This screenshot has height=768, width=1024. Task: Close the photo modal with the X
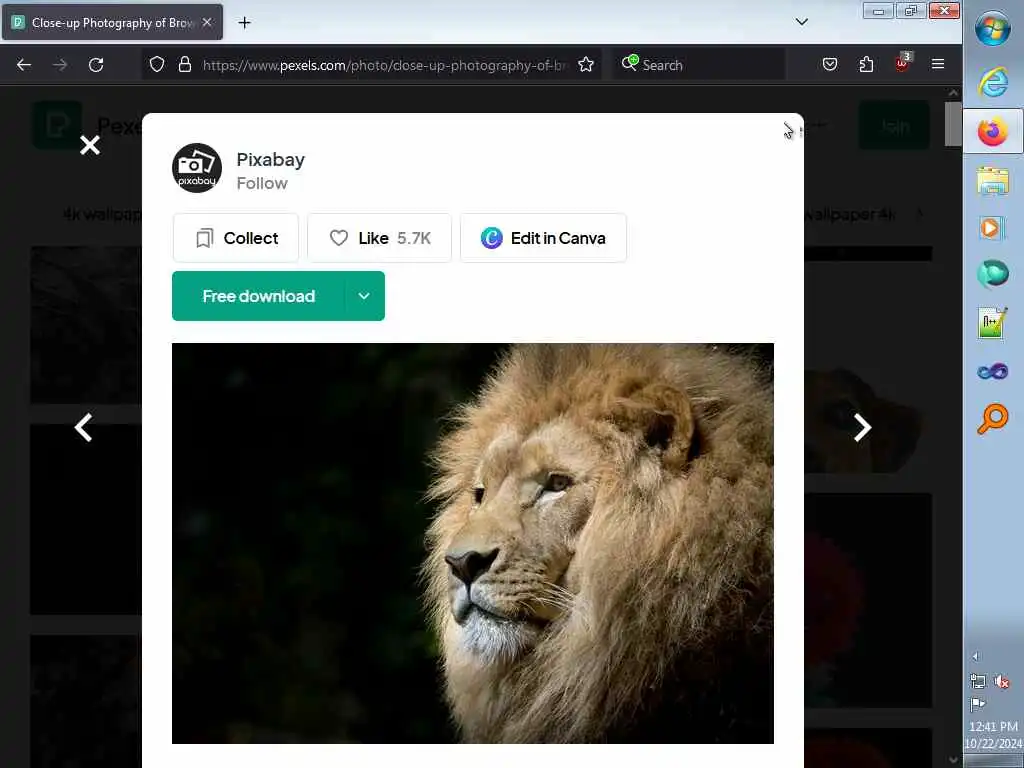click(89, 145)
